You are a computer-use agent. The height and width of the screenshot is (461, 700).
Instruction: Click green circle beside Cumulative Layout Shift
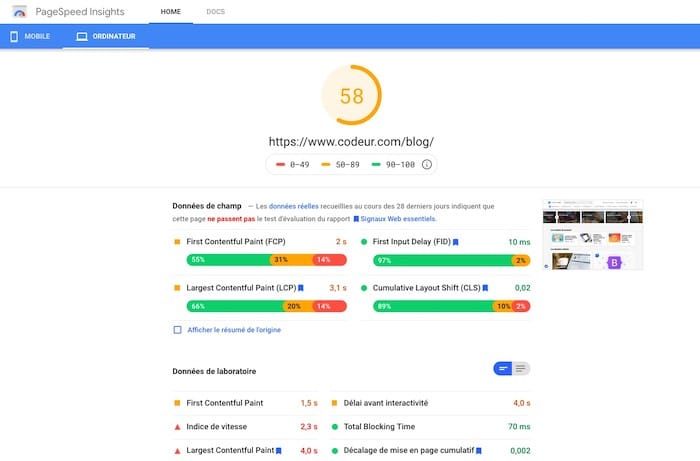pyautogui.click(x=364, y=288)
